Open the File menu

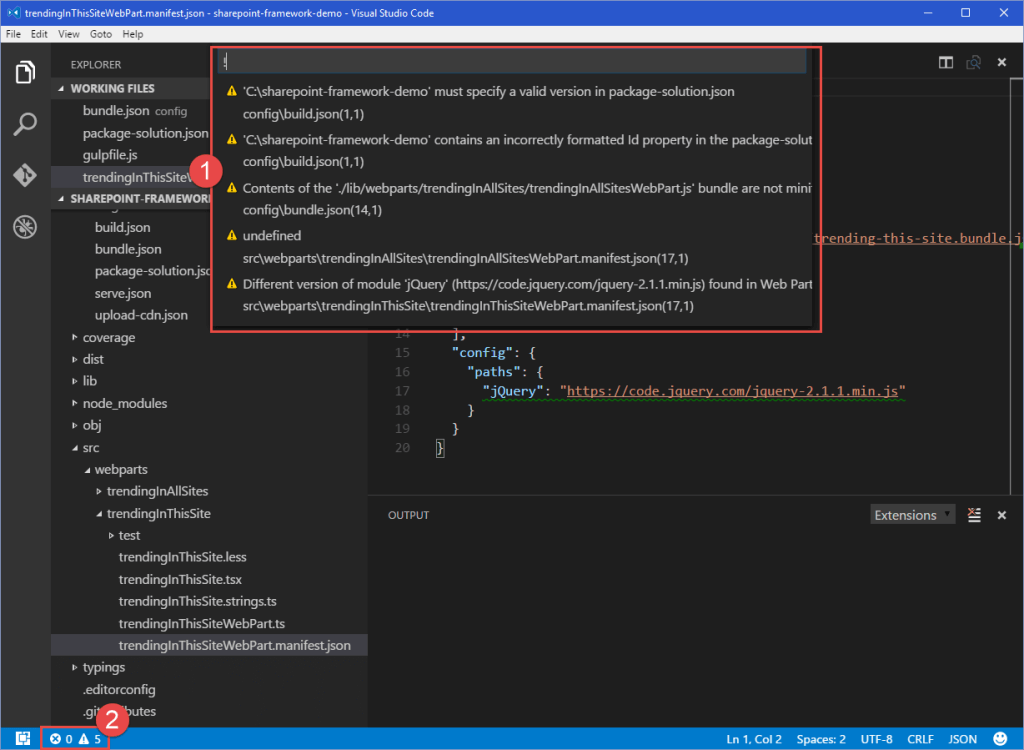tap(13, 33)
